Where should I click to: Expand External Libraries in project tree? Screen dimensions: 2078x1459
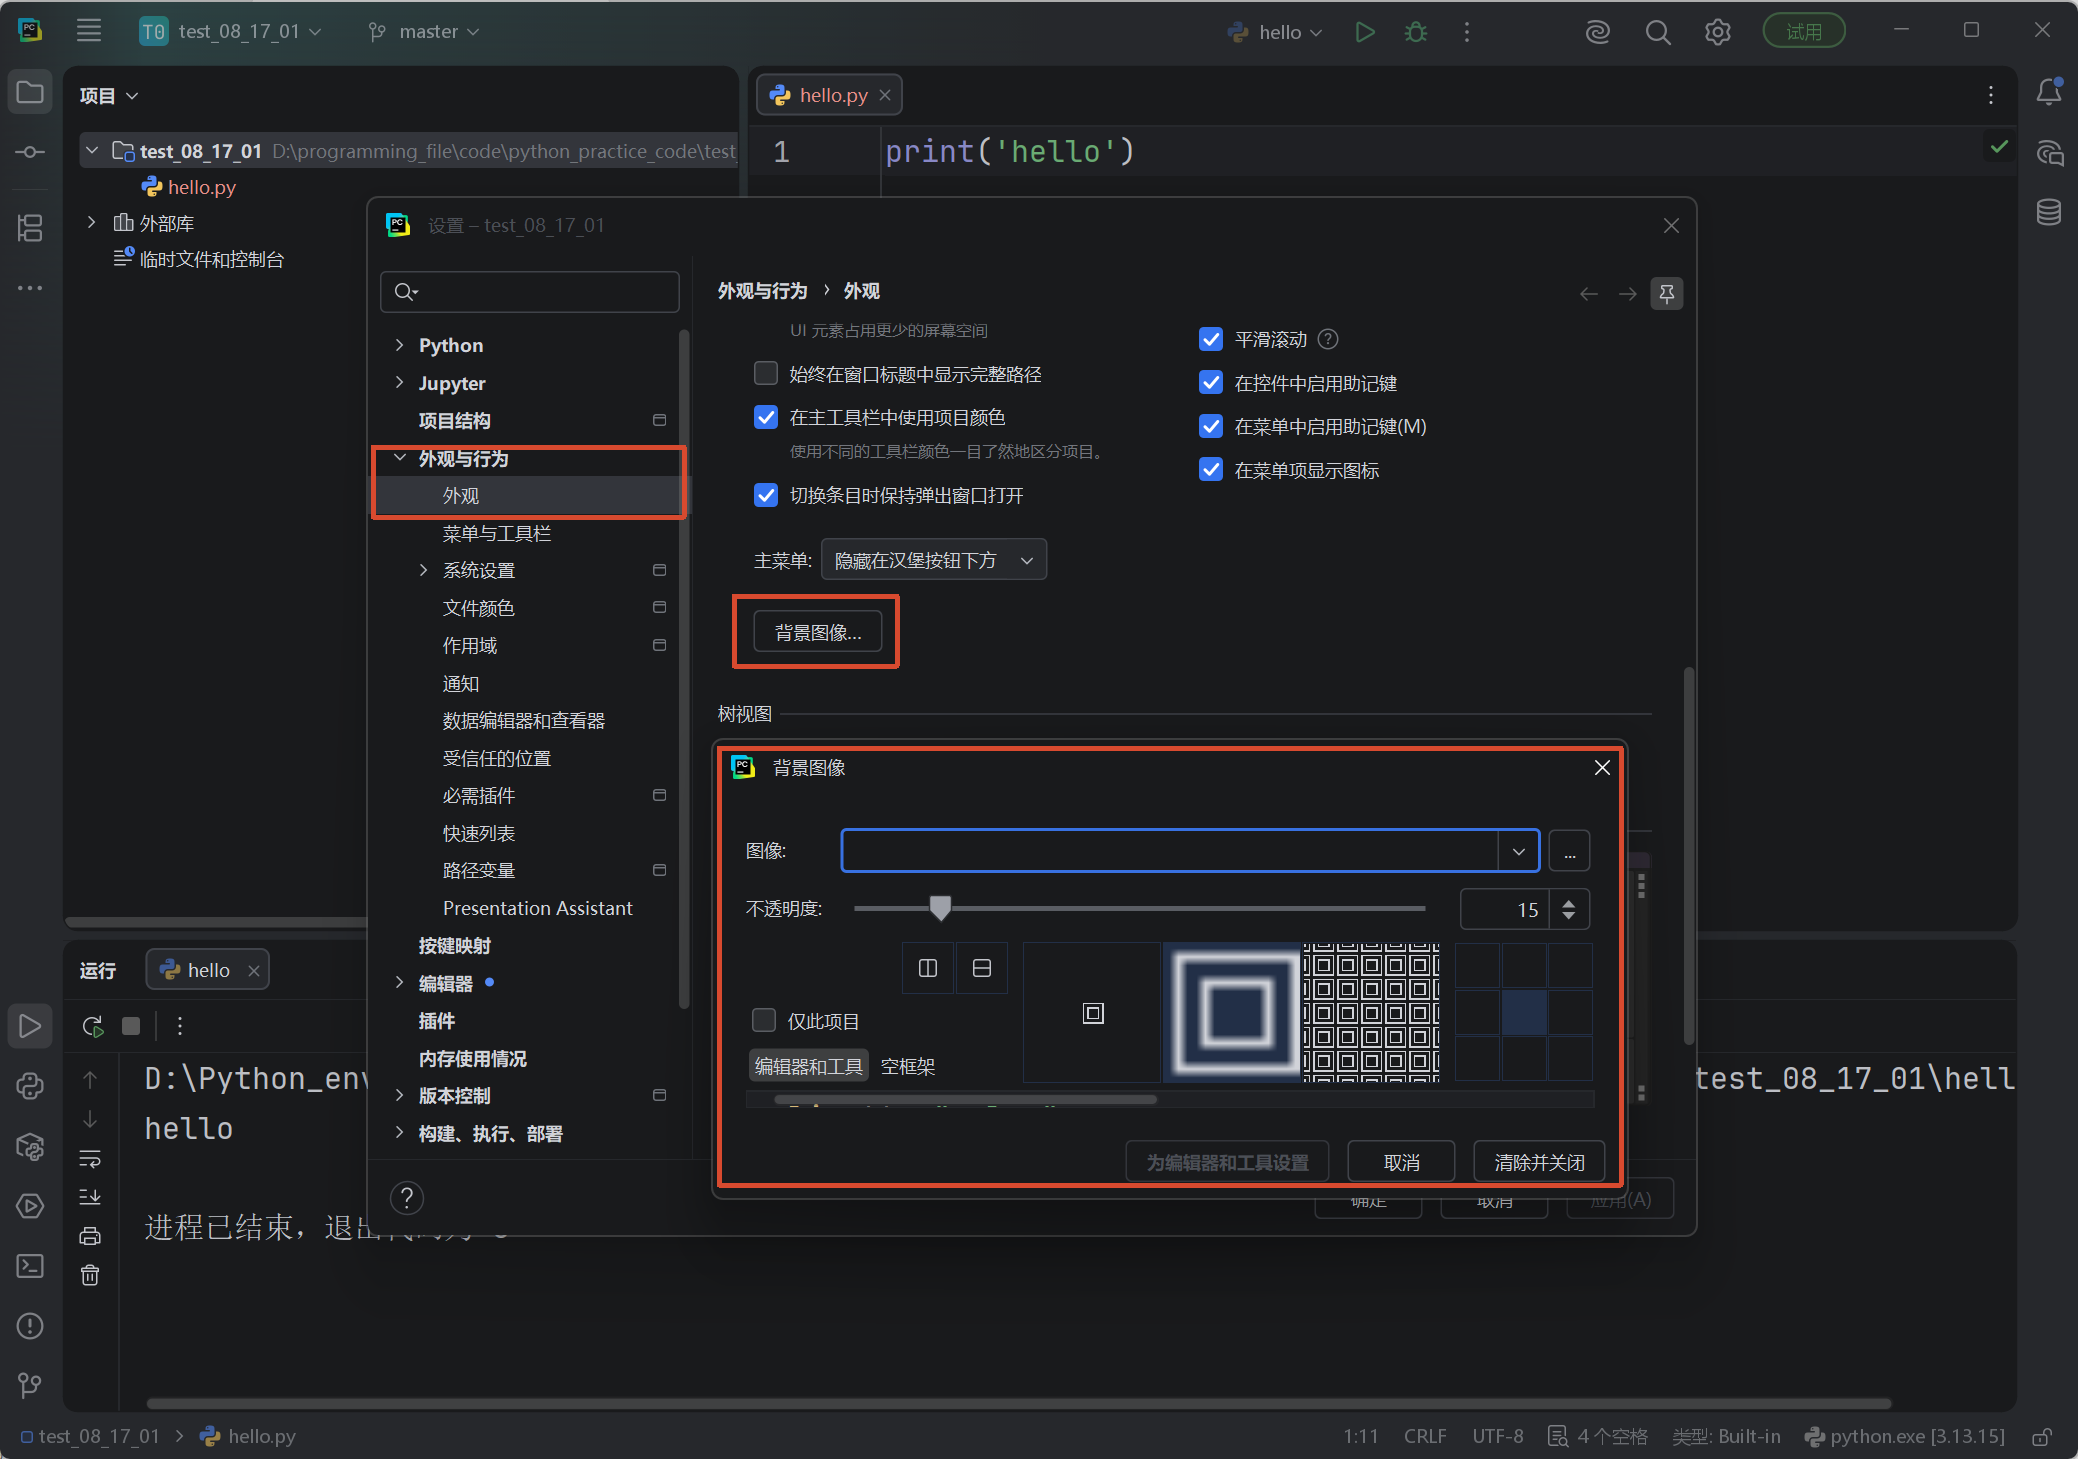[91, 222]
